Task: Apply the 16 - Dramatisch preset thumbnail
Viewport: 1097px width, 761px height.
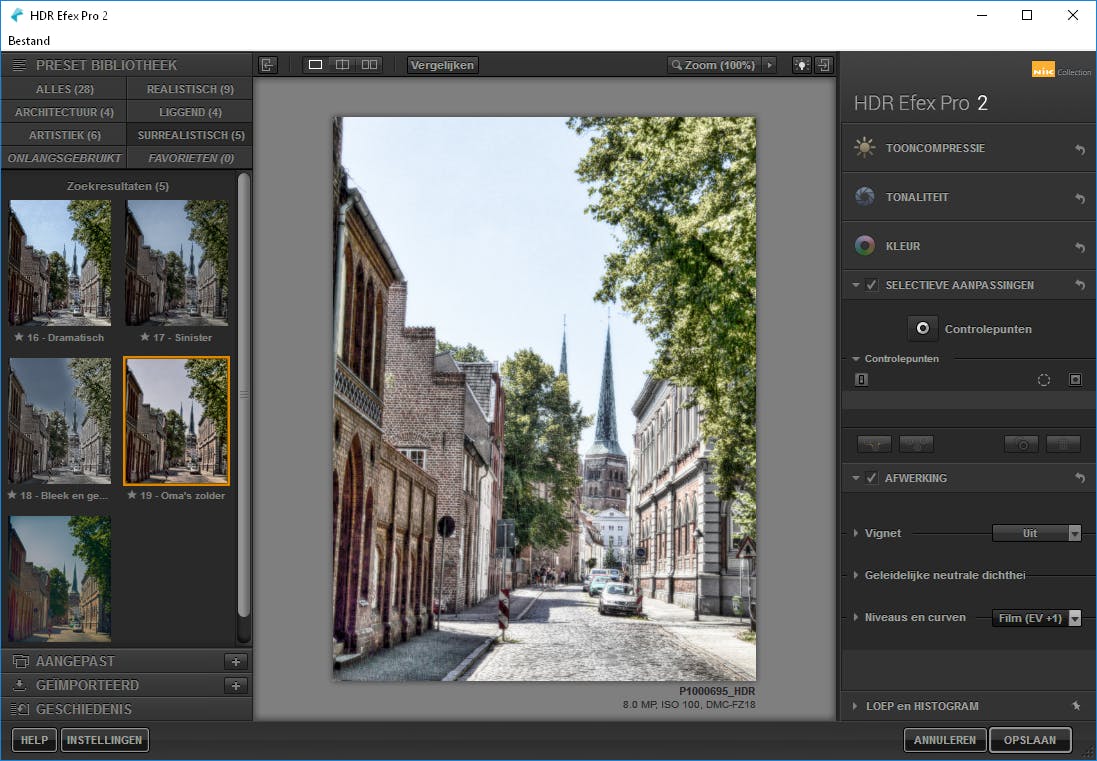Action: (60, 263)
